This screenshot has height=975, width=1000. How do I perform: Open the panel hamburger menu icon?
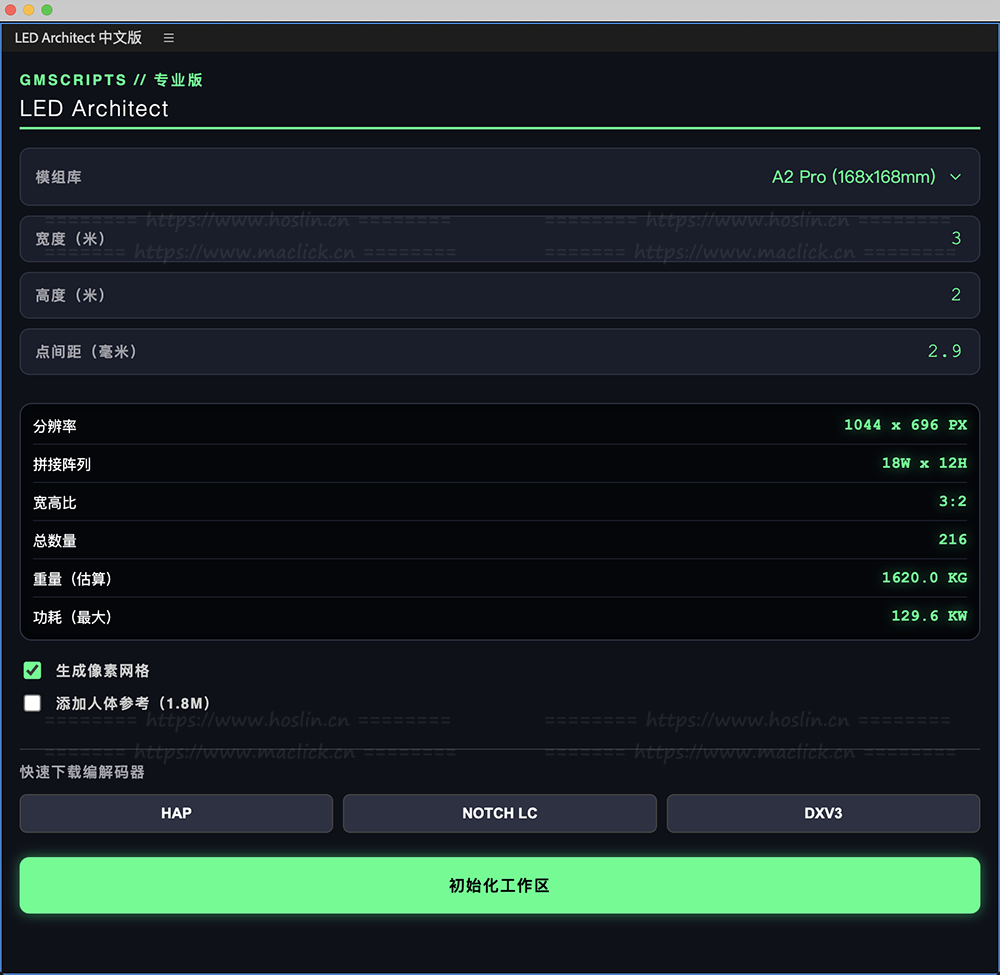pyautogui.click(x=169, y=38)
